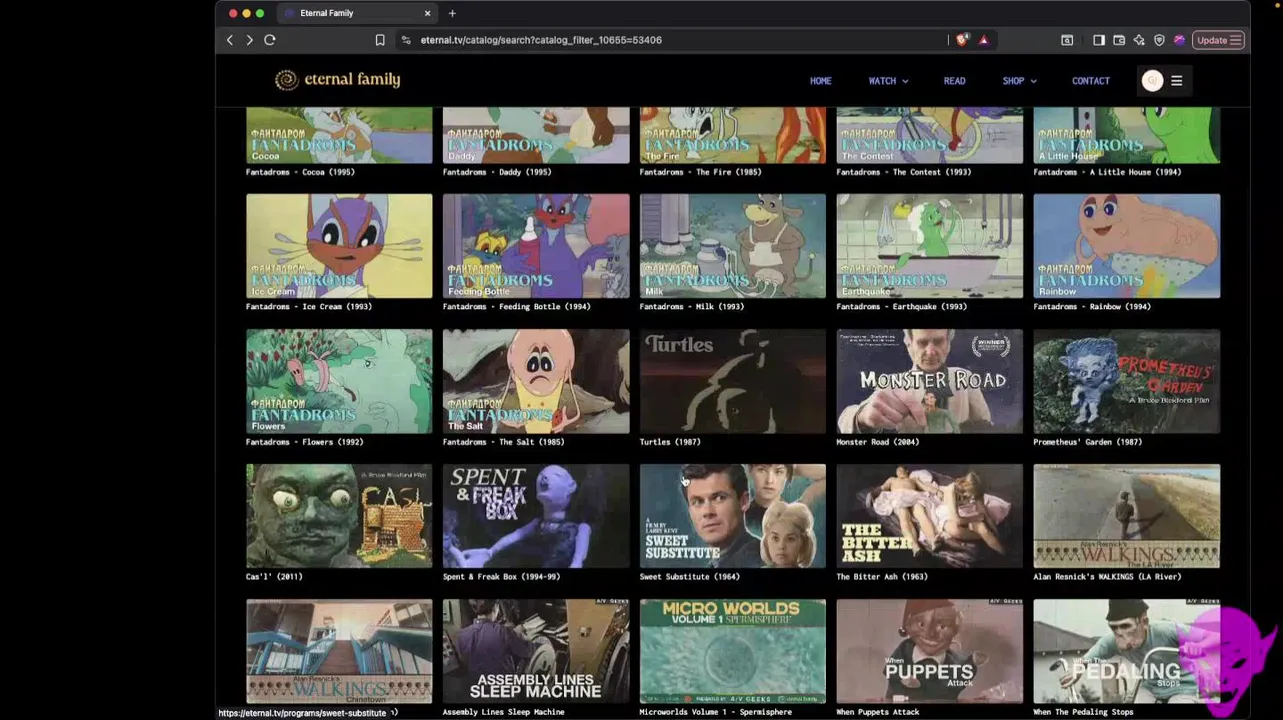Click title link Turtles (1987)
Viewport: 1283px width, 720px height.
[670, 442]
